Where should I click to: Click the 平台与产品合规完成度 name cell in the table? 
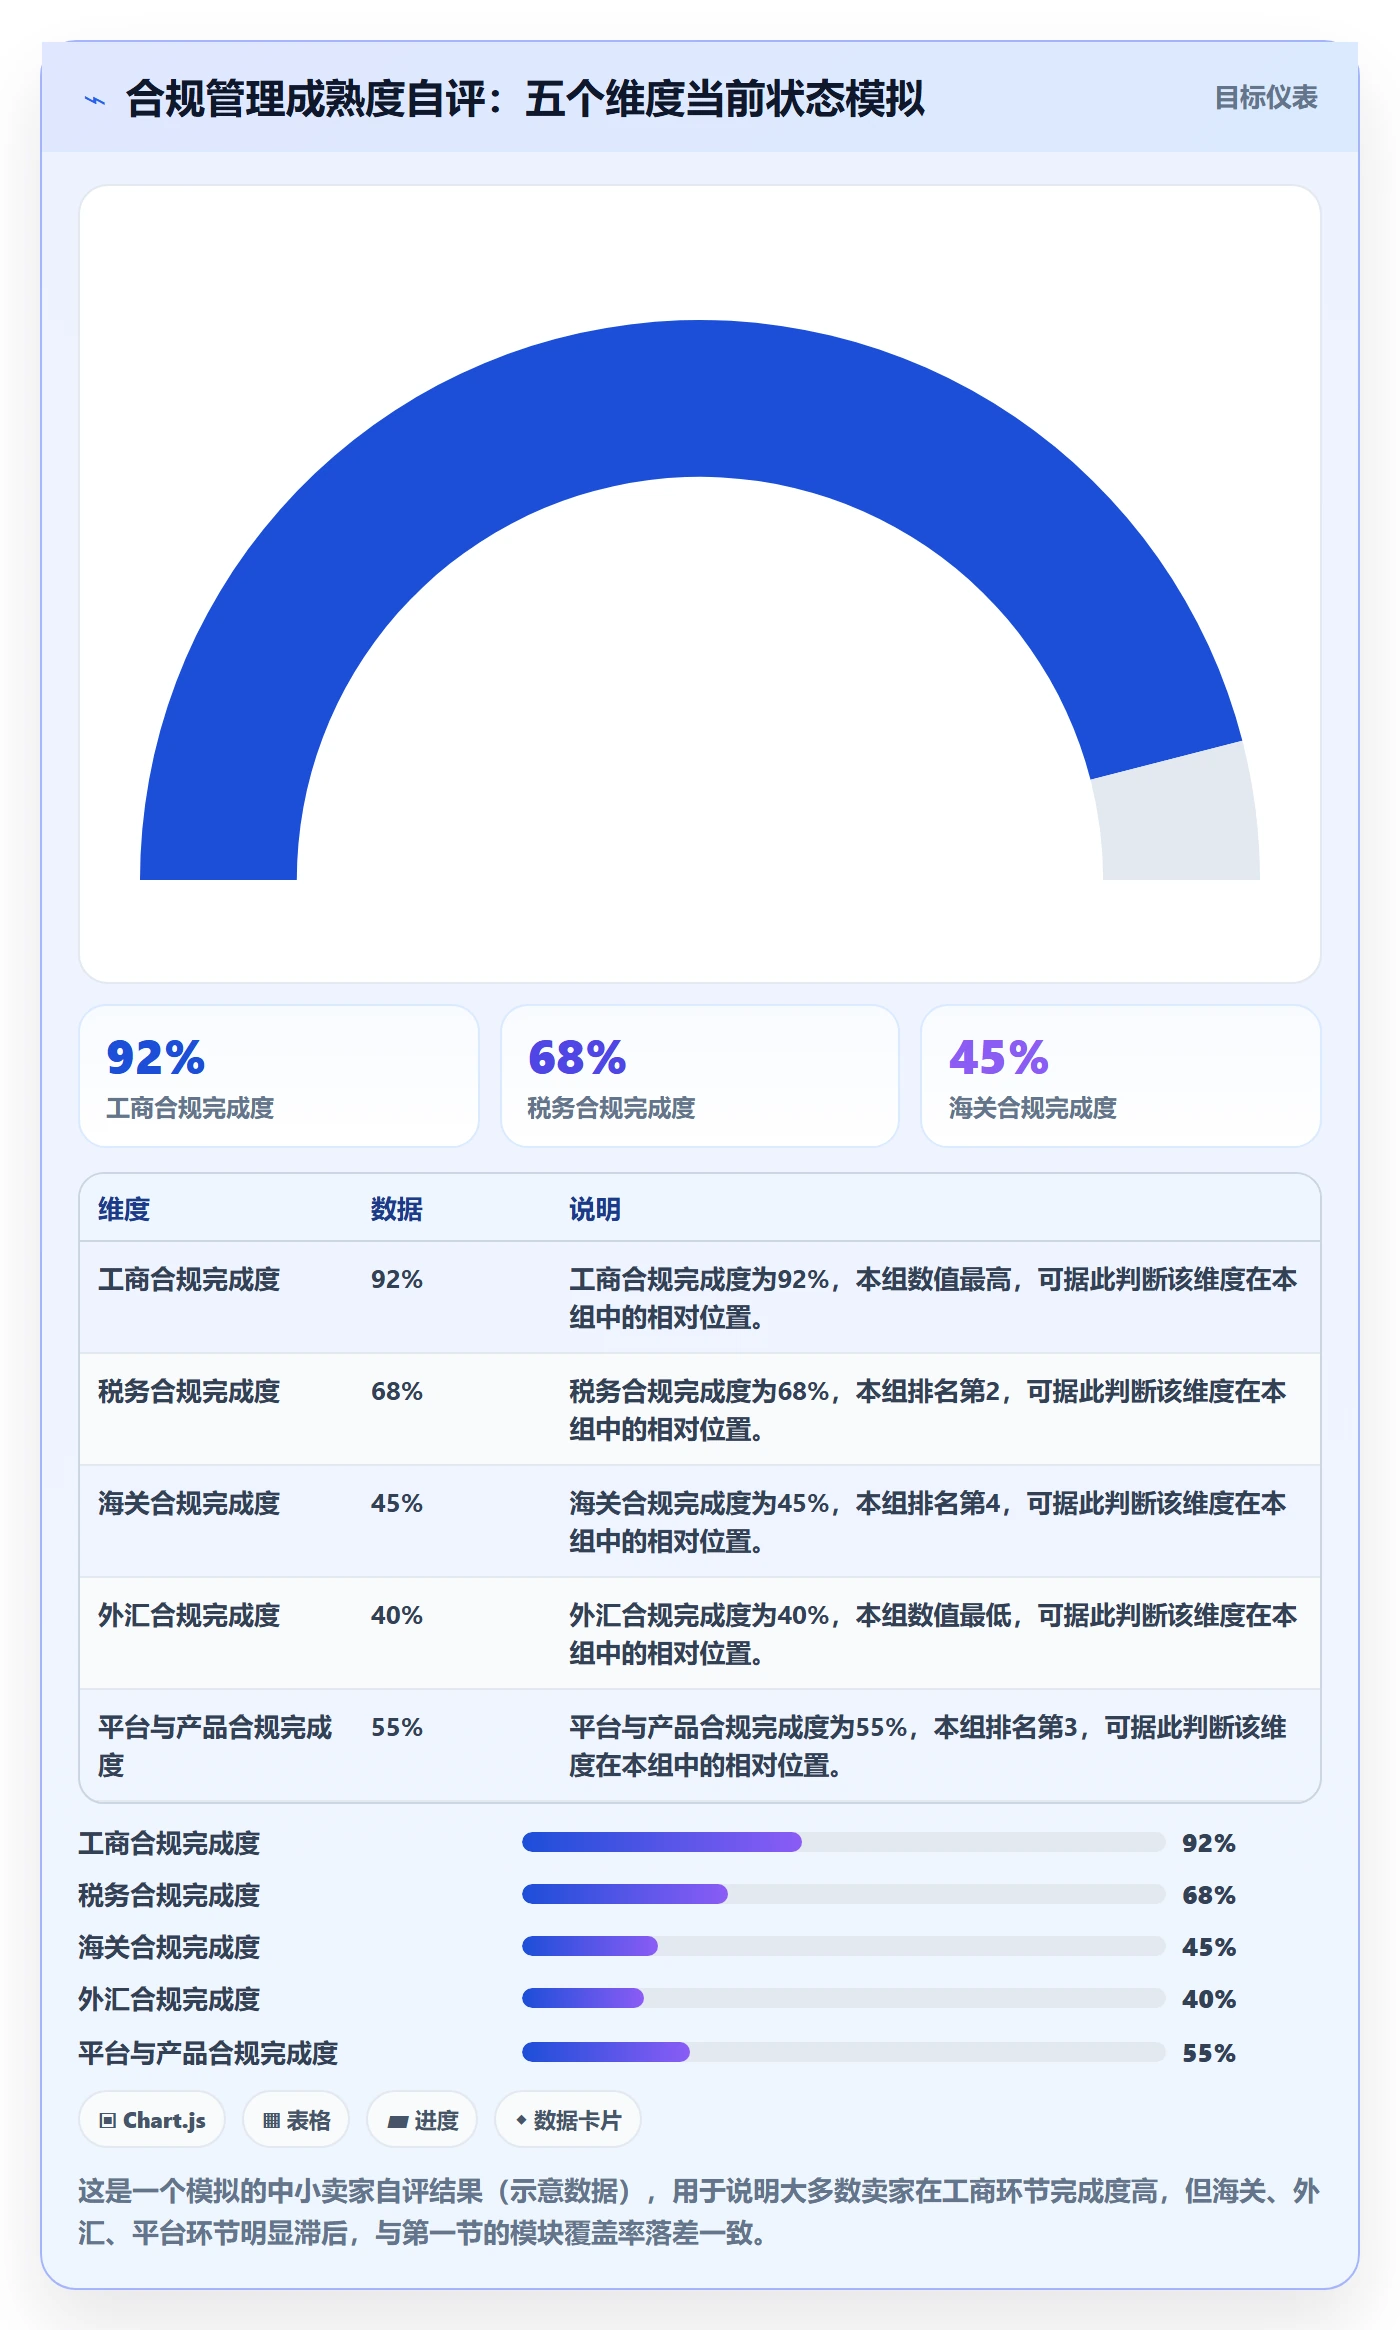[x=215, y=1746]
